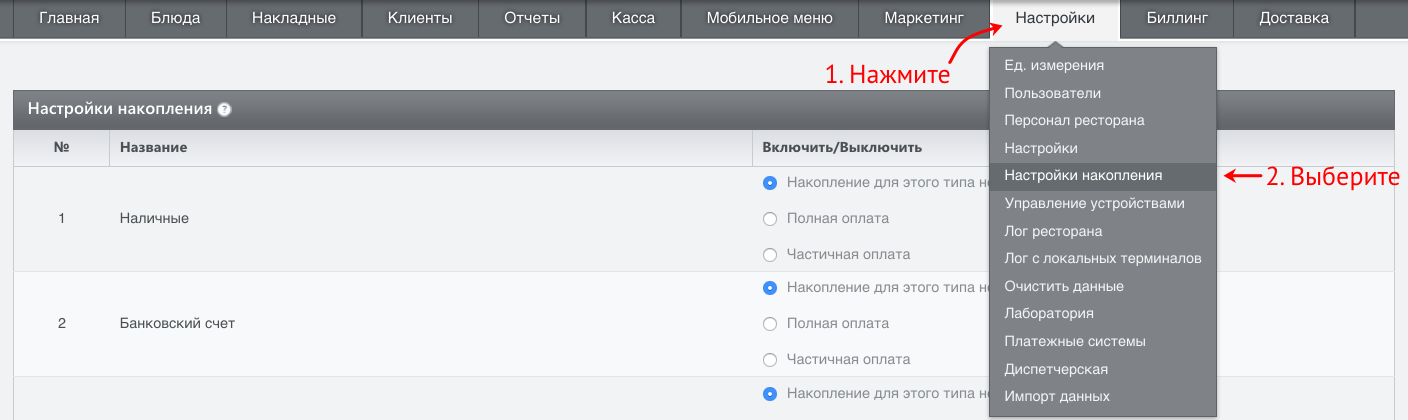Select Пользователи in the settings menu
The image size is (1408, 420).
[1103, 93]
